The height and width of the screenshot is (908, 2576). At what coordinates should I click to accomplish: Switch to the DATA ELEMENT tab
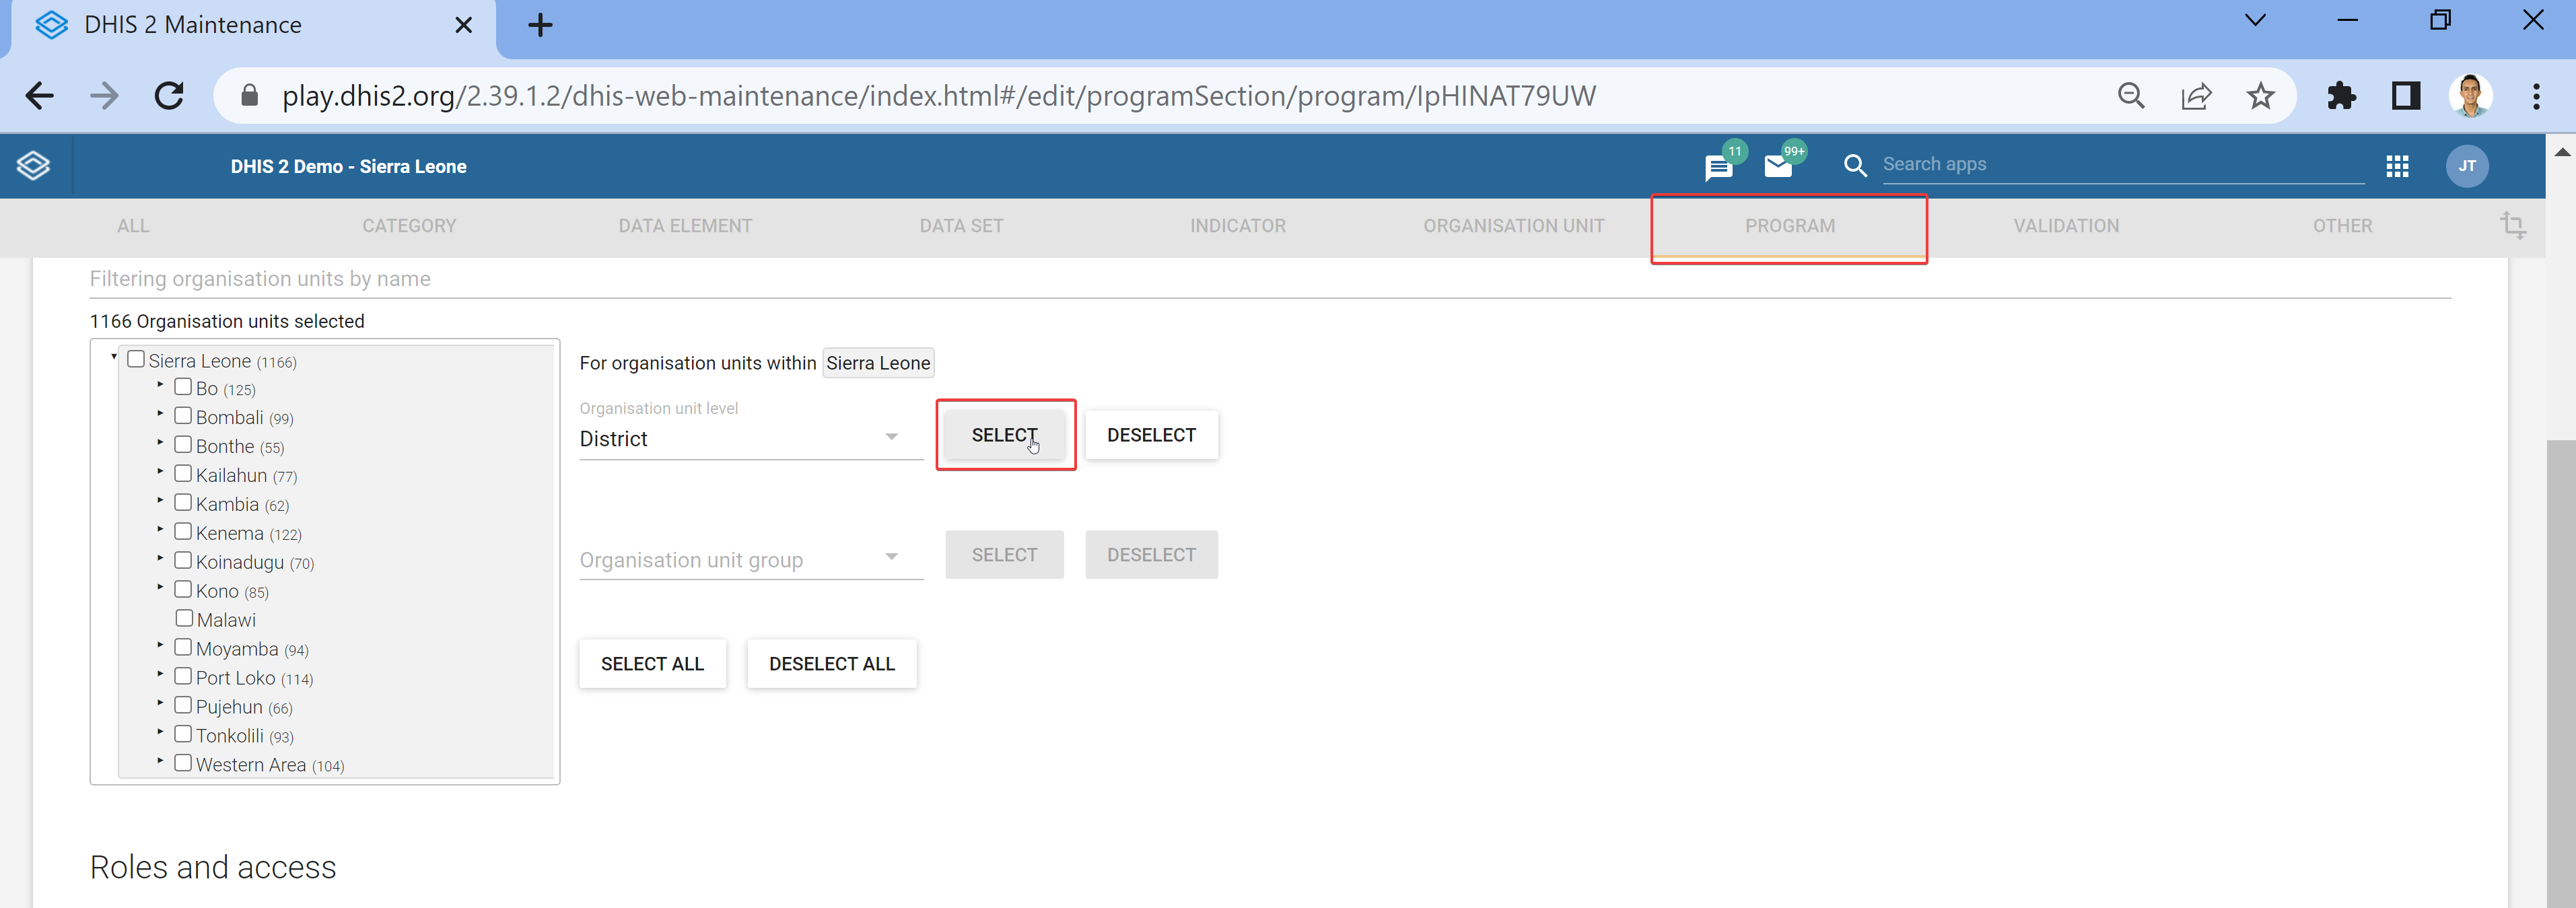click(x=685, y=226)
